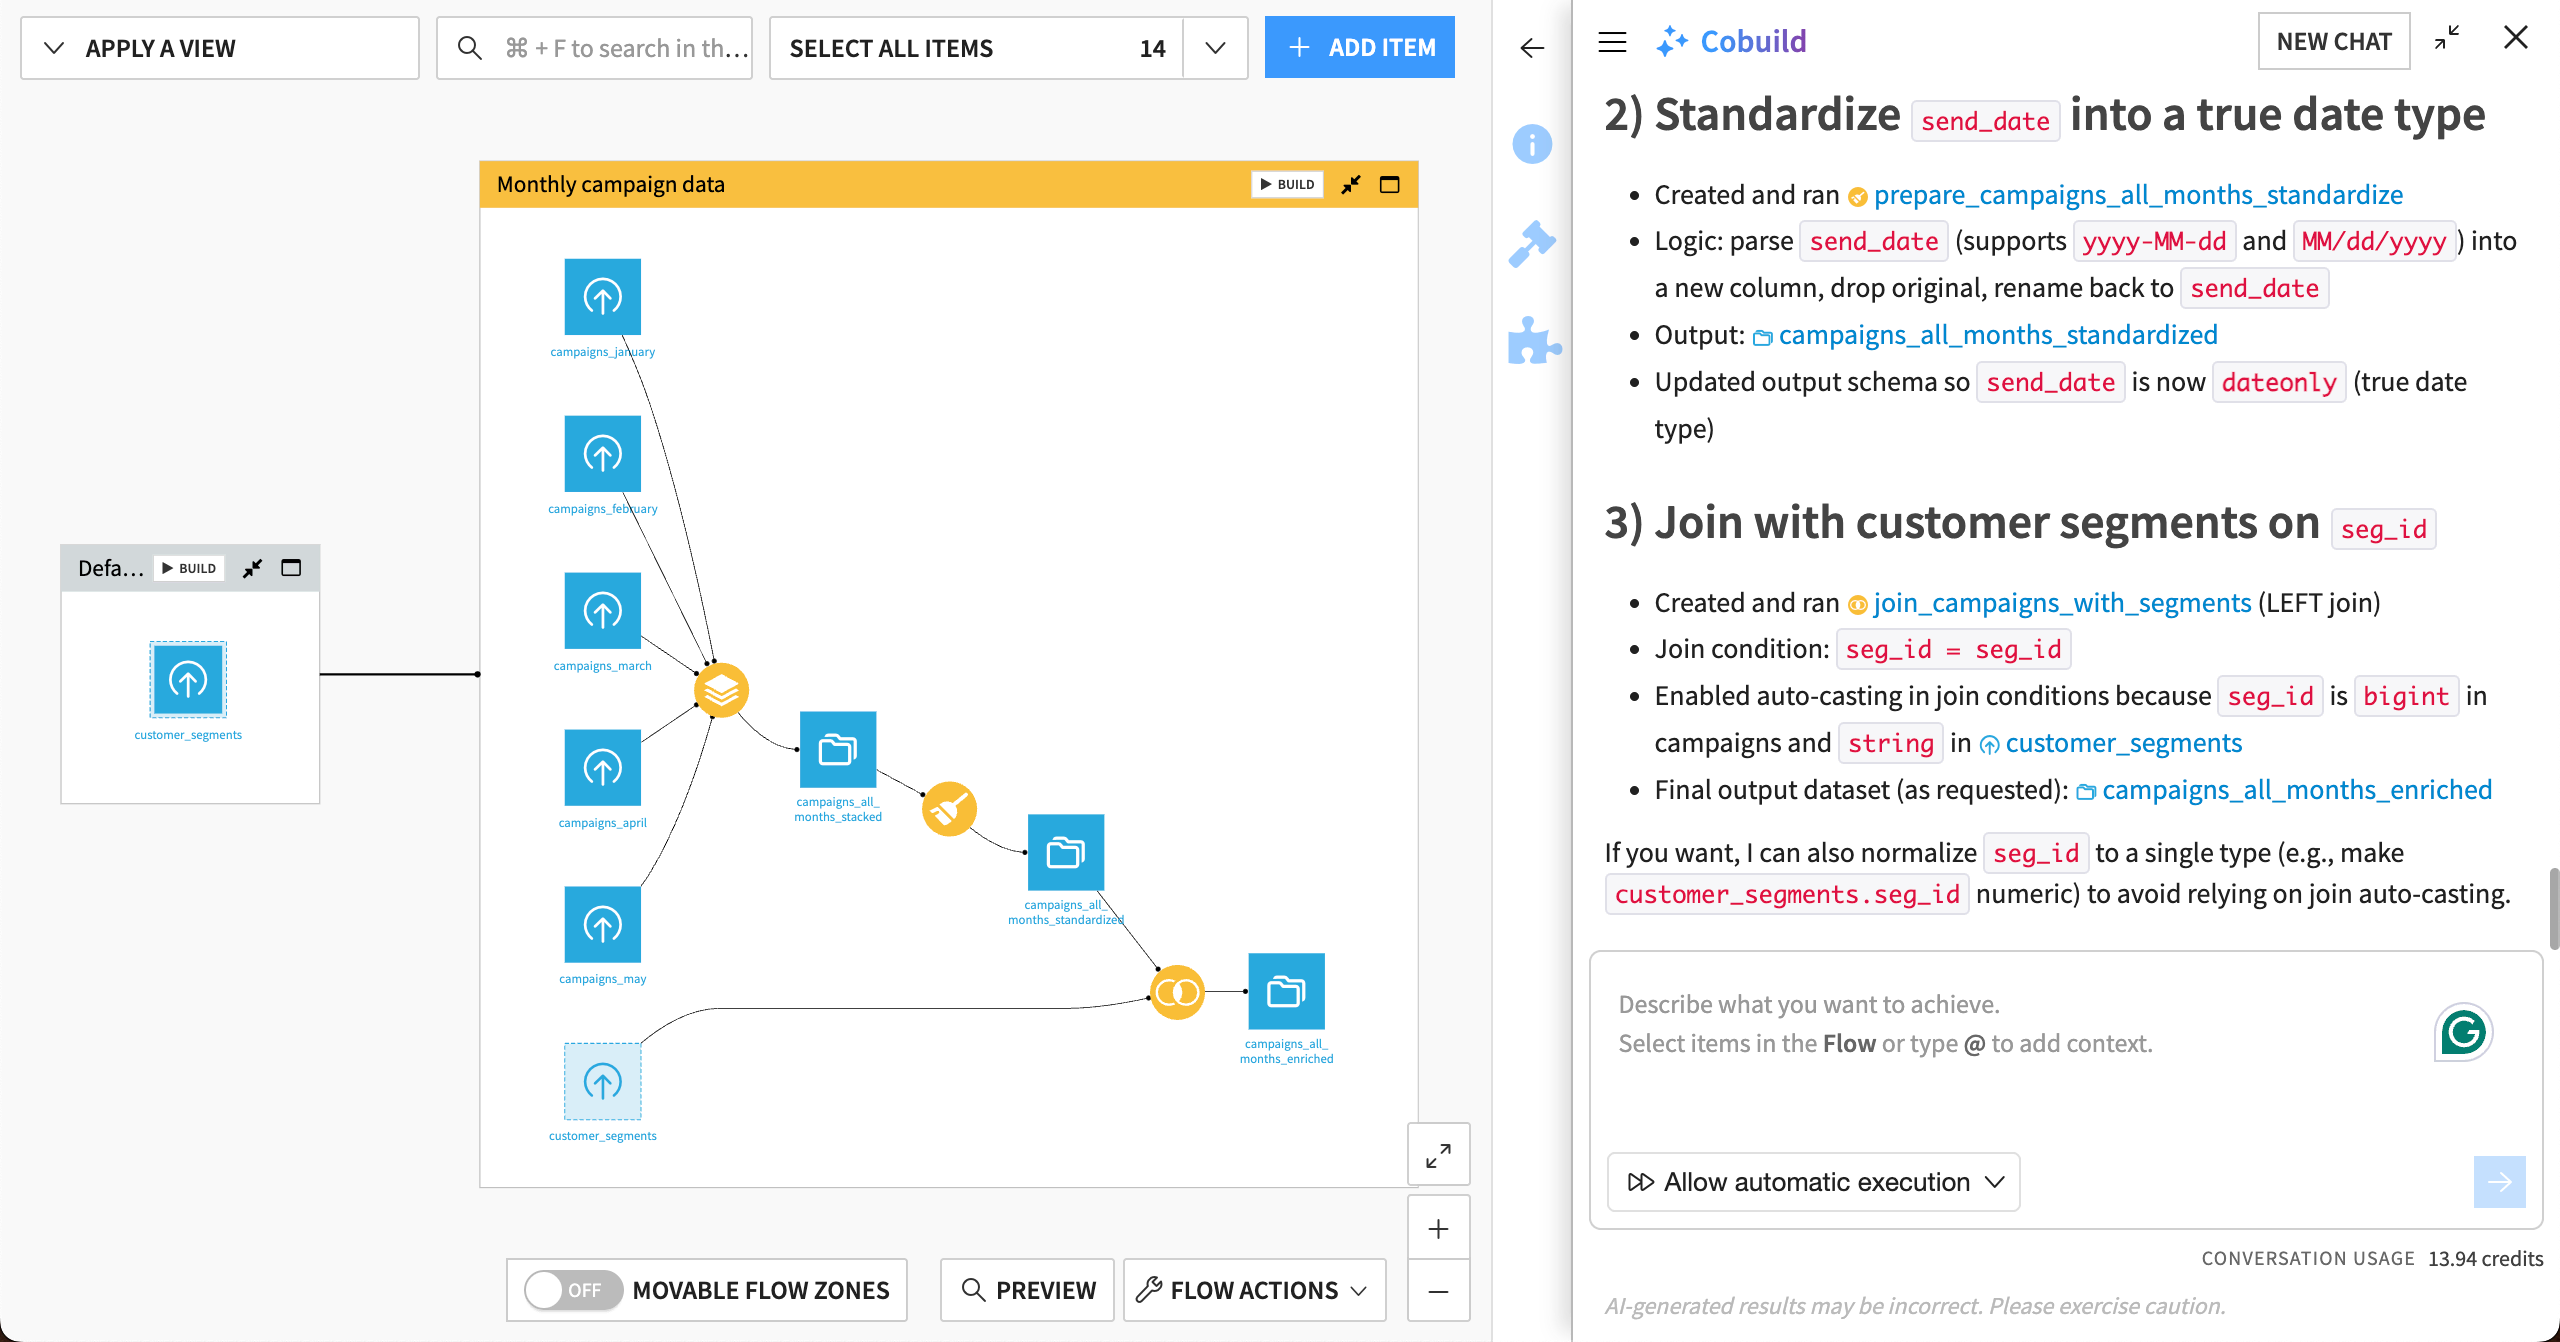Open the info details sidebar icon
This screenshot has height=1342, width=2560.
click(1532, 144)
